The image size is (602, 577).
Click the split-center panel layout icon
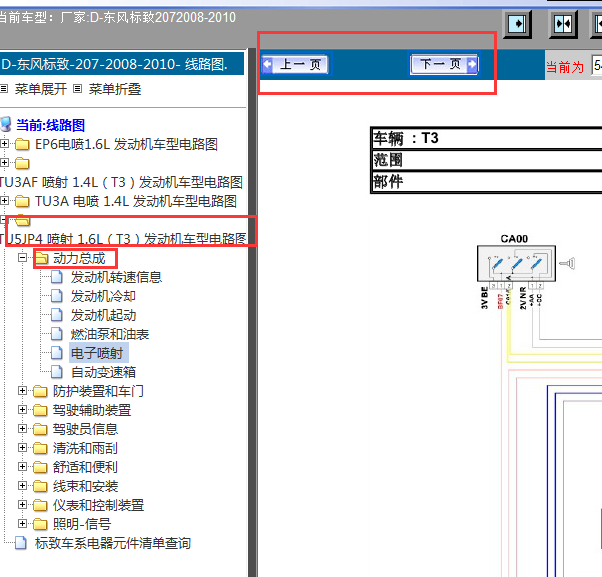563,24
